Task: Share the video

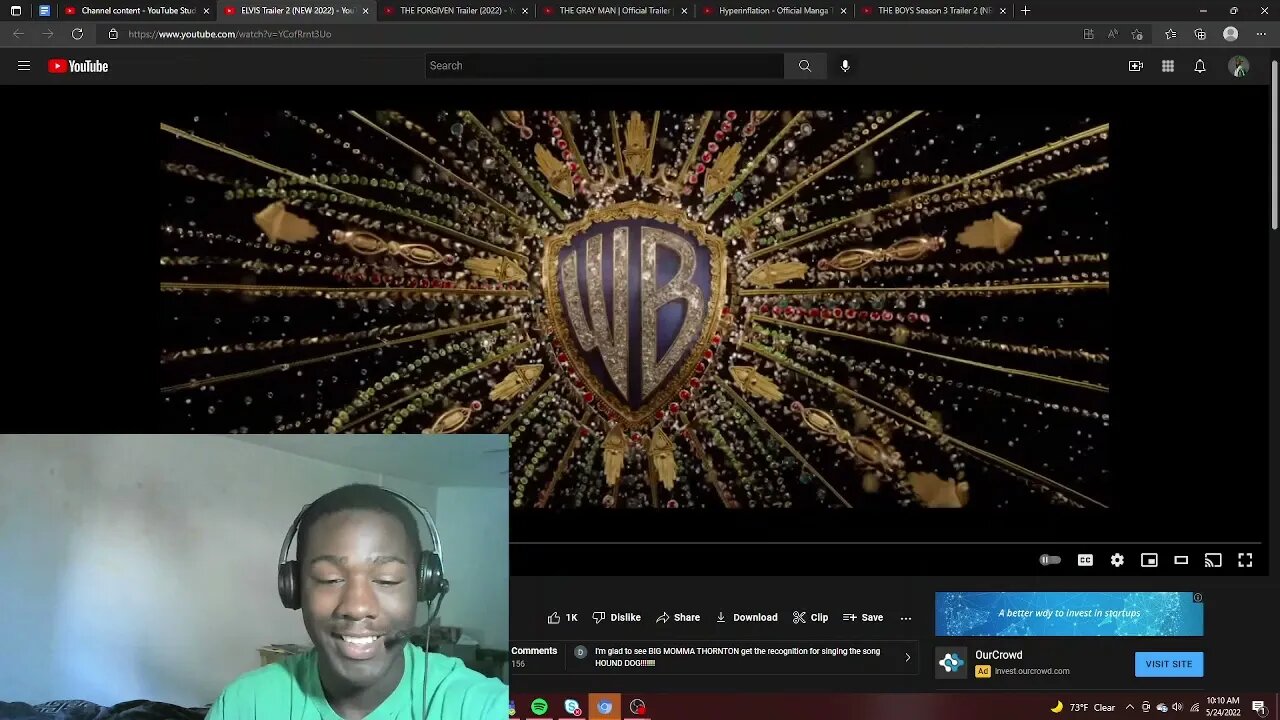Action: pos(677,618)
